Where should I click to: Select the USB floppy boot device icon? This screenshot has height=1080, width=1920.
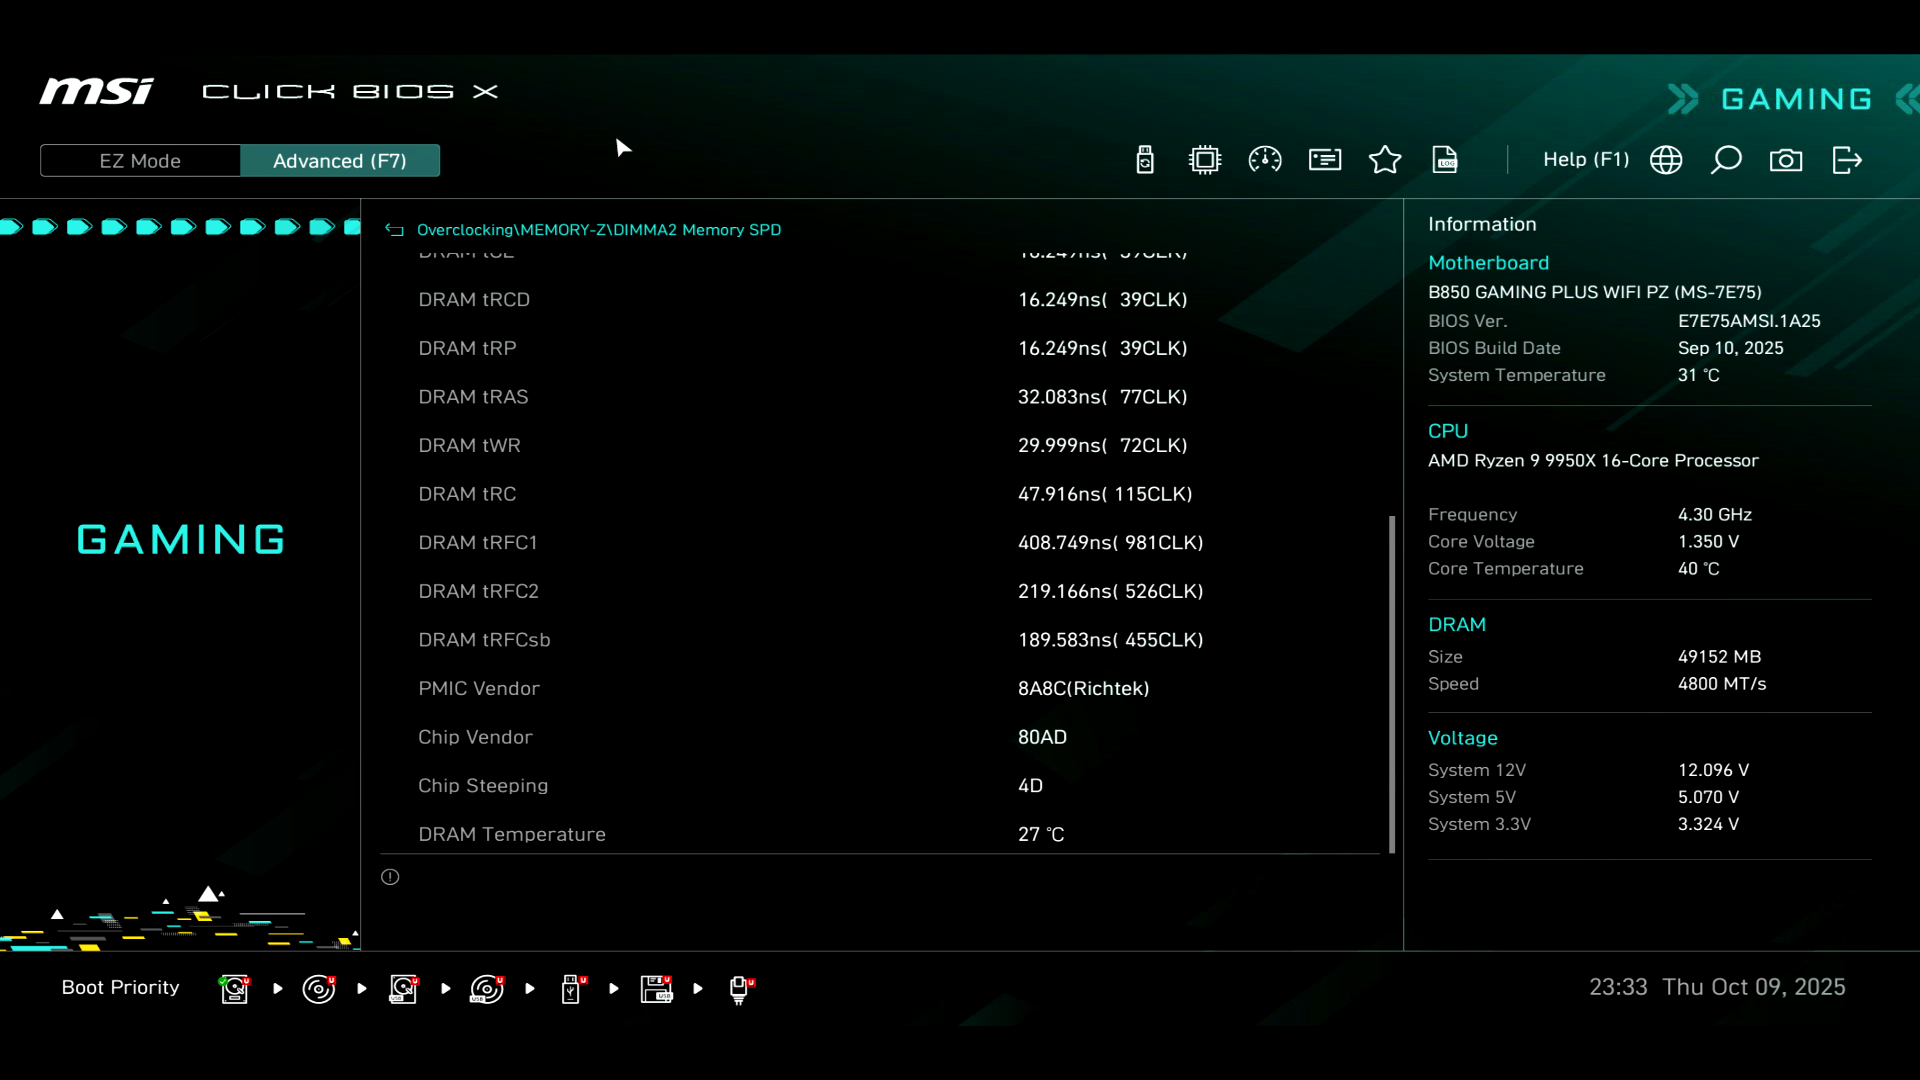657,989
